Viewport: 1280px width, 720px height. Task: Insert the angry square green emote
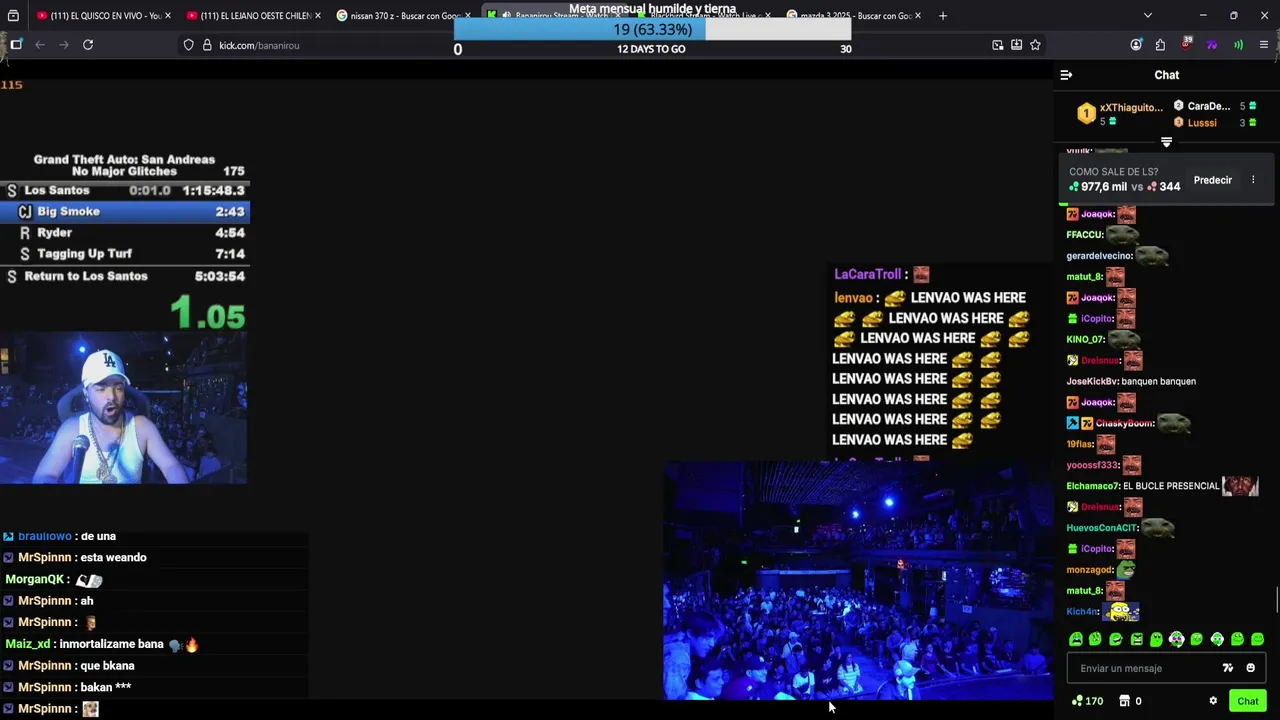tap(1137, 639)
